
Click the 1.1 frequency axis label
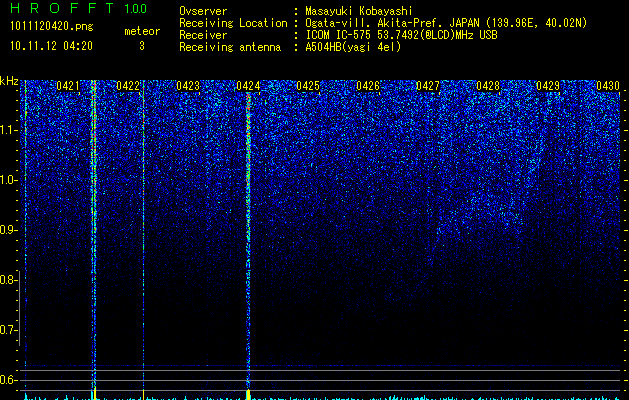[x=9, y=130]
